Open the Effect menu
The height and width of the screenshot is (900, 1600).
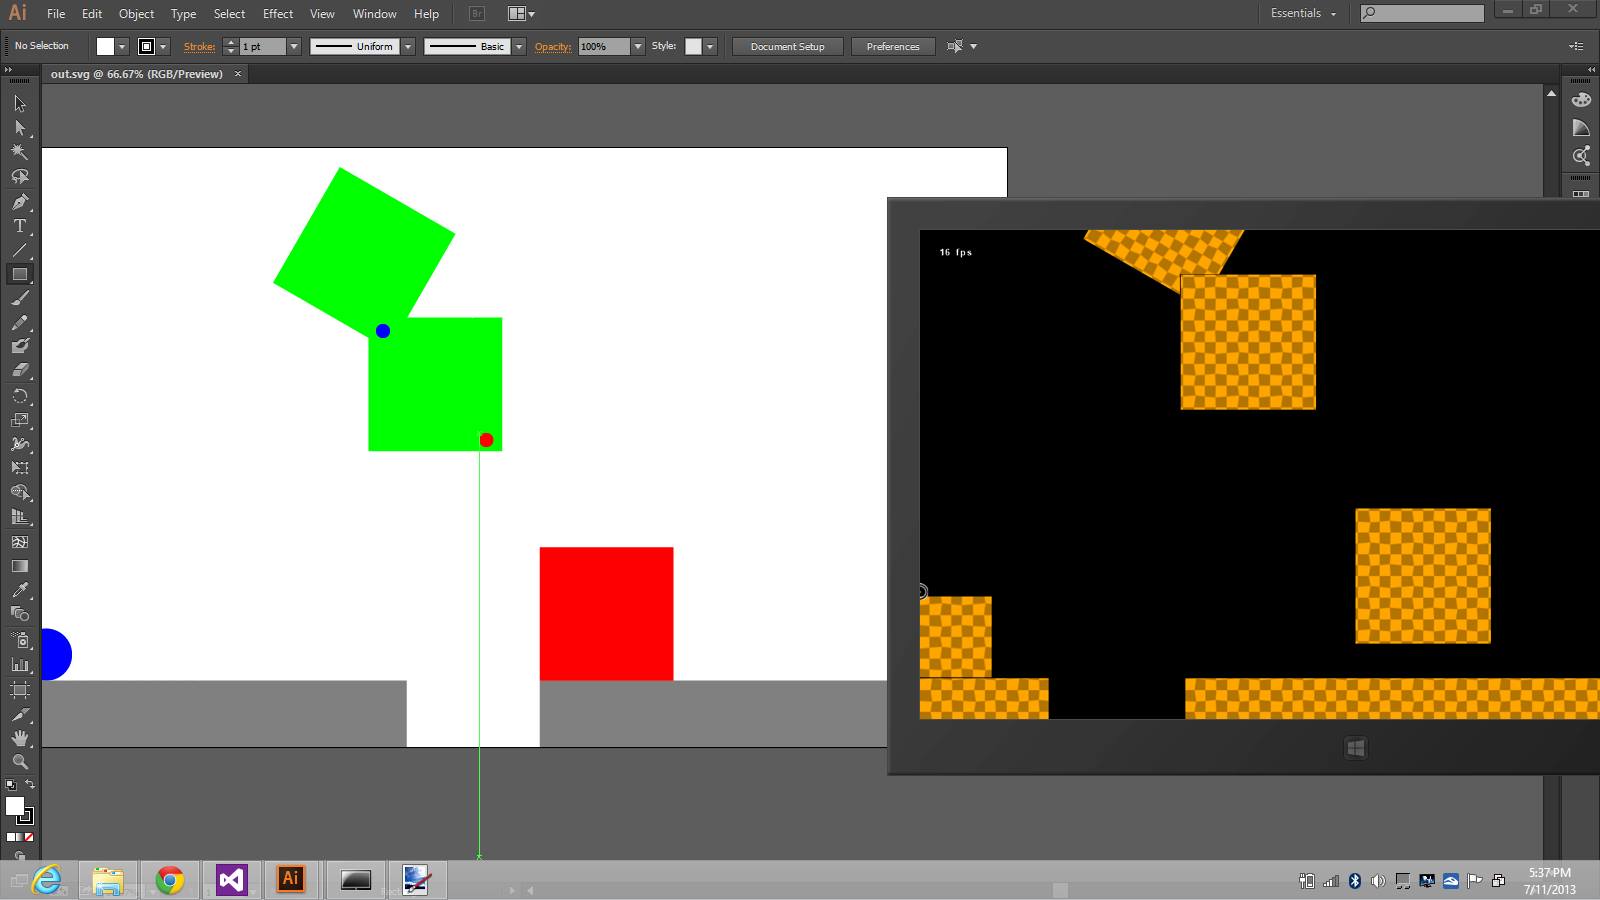278,14
